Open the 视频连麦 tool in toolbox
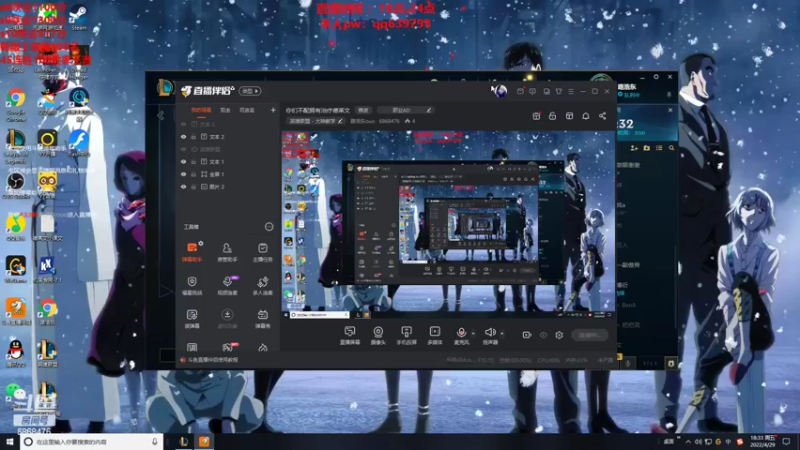The width and height of the screenshot is (800, 450). pyautogui.click(x=227, y=286)
